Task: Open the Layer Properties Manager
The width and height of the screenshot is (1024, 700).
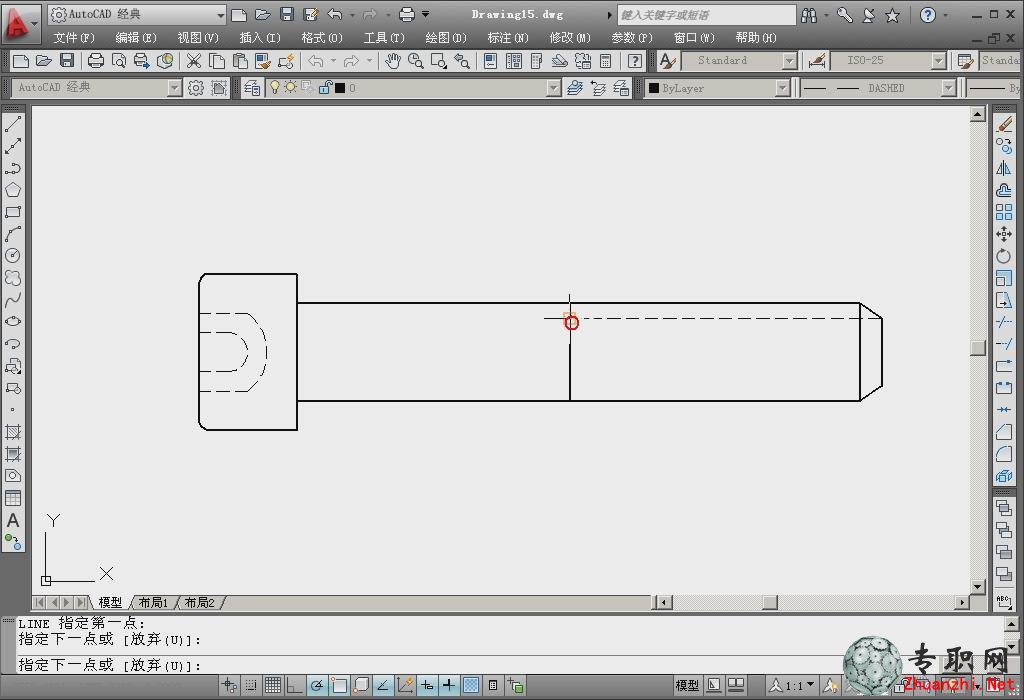Action: point(252,88)
